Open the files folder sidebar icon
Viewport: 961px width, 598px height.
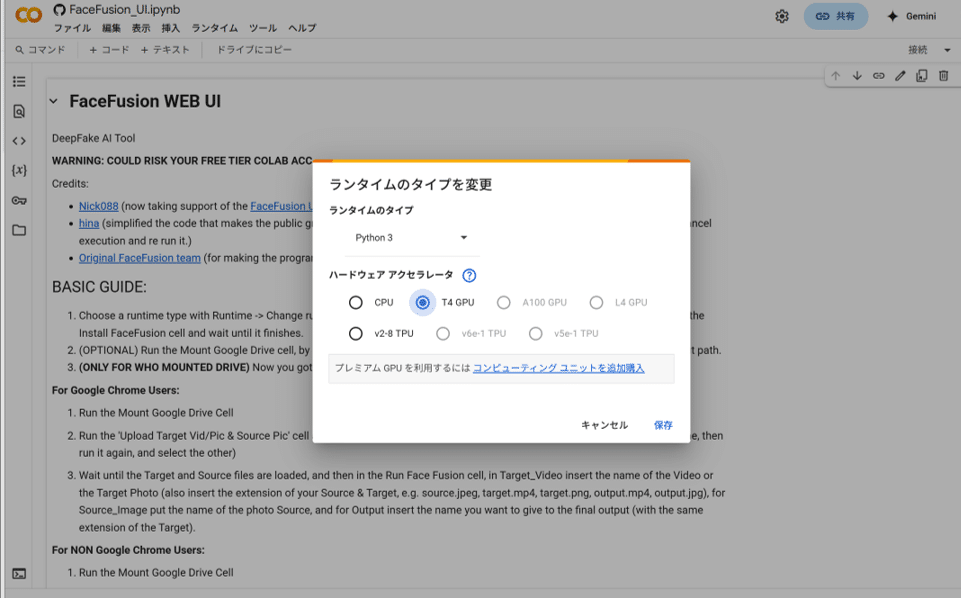(19, 230)
